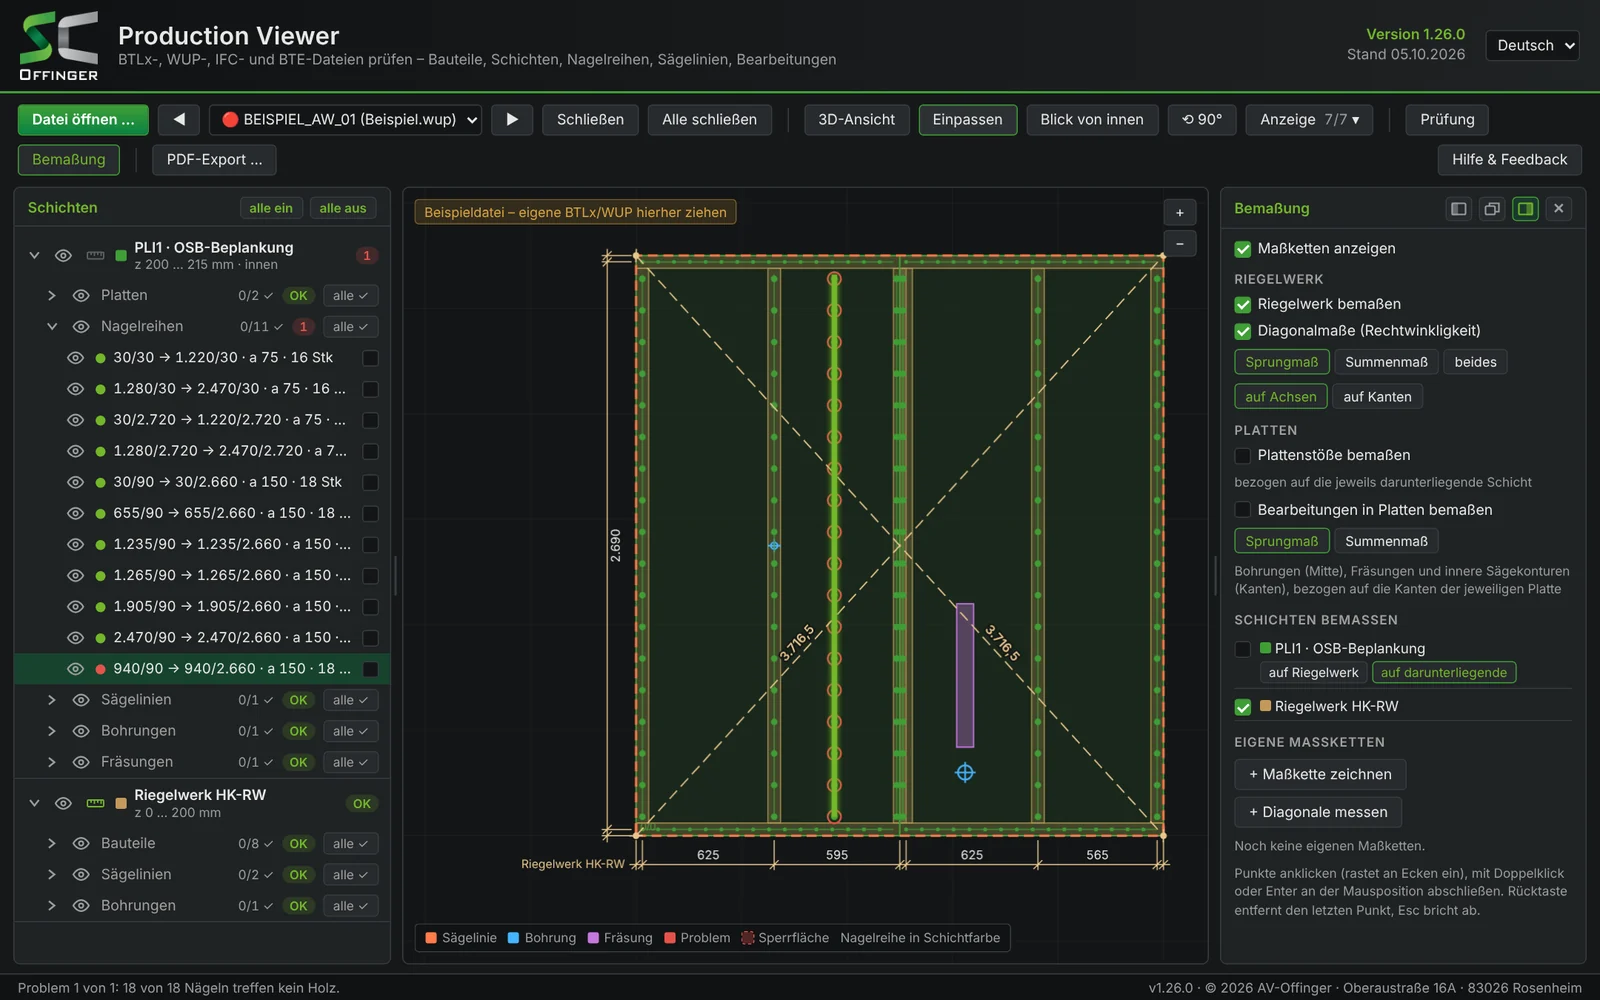Viewport: 1600px width, 1000px height.
Task: Expand the Sägelinien group under PLI1
Action: [52, 700]
